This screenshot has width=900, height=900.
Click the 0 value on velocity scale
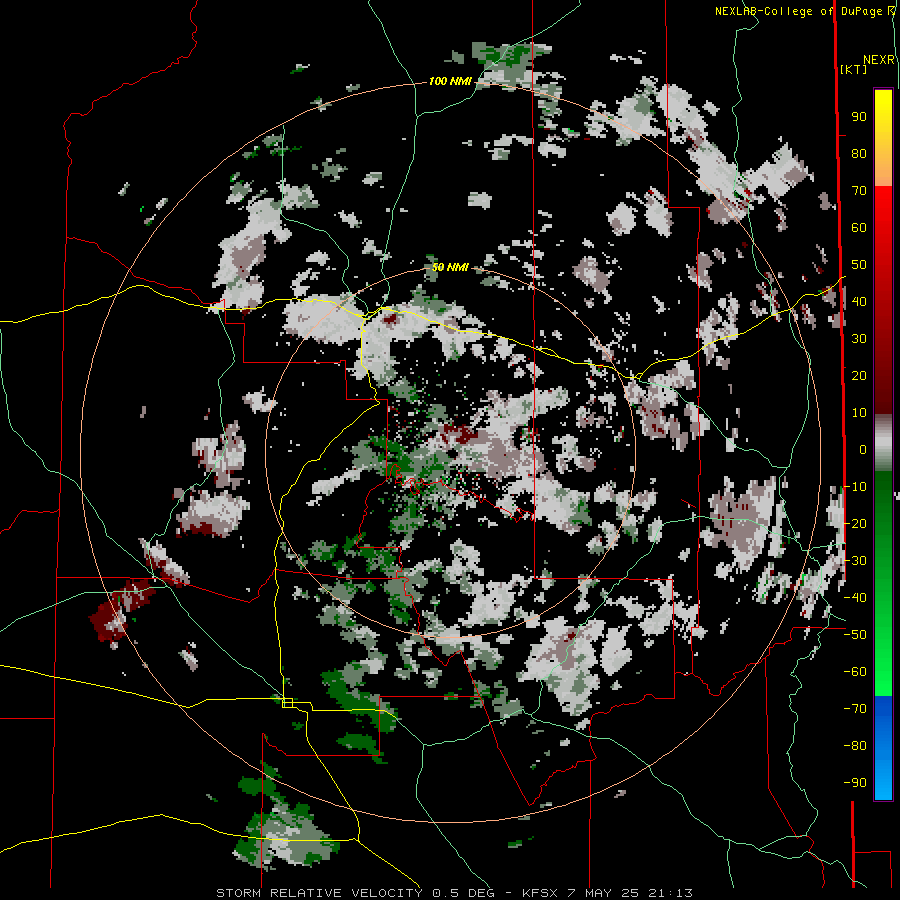[863, 450]
